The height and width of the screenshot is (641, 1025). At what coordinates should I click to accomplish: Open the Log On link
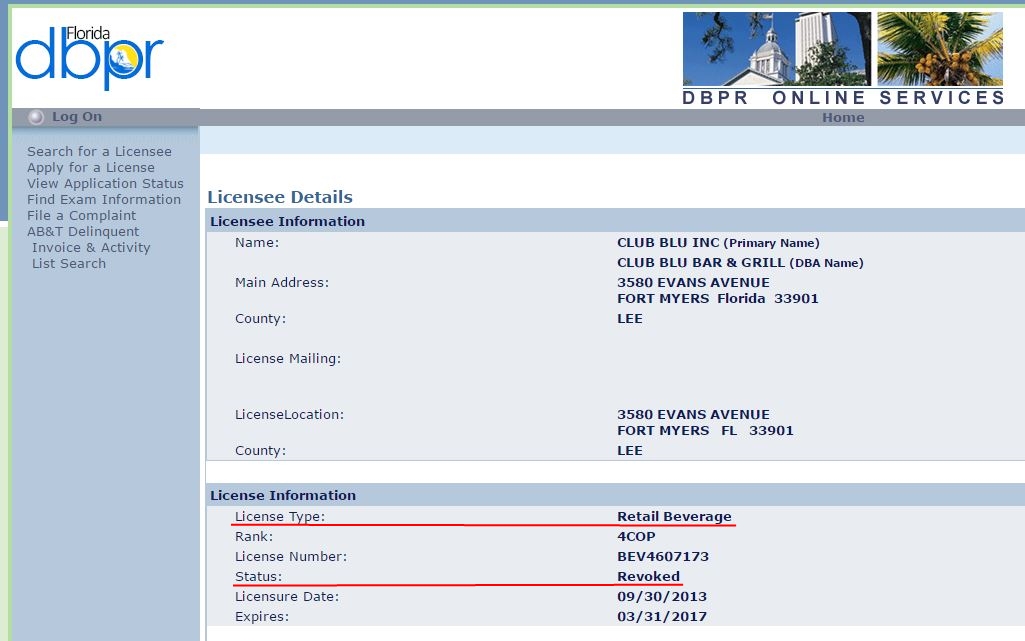pyautogui.click(x=77, y=116)
